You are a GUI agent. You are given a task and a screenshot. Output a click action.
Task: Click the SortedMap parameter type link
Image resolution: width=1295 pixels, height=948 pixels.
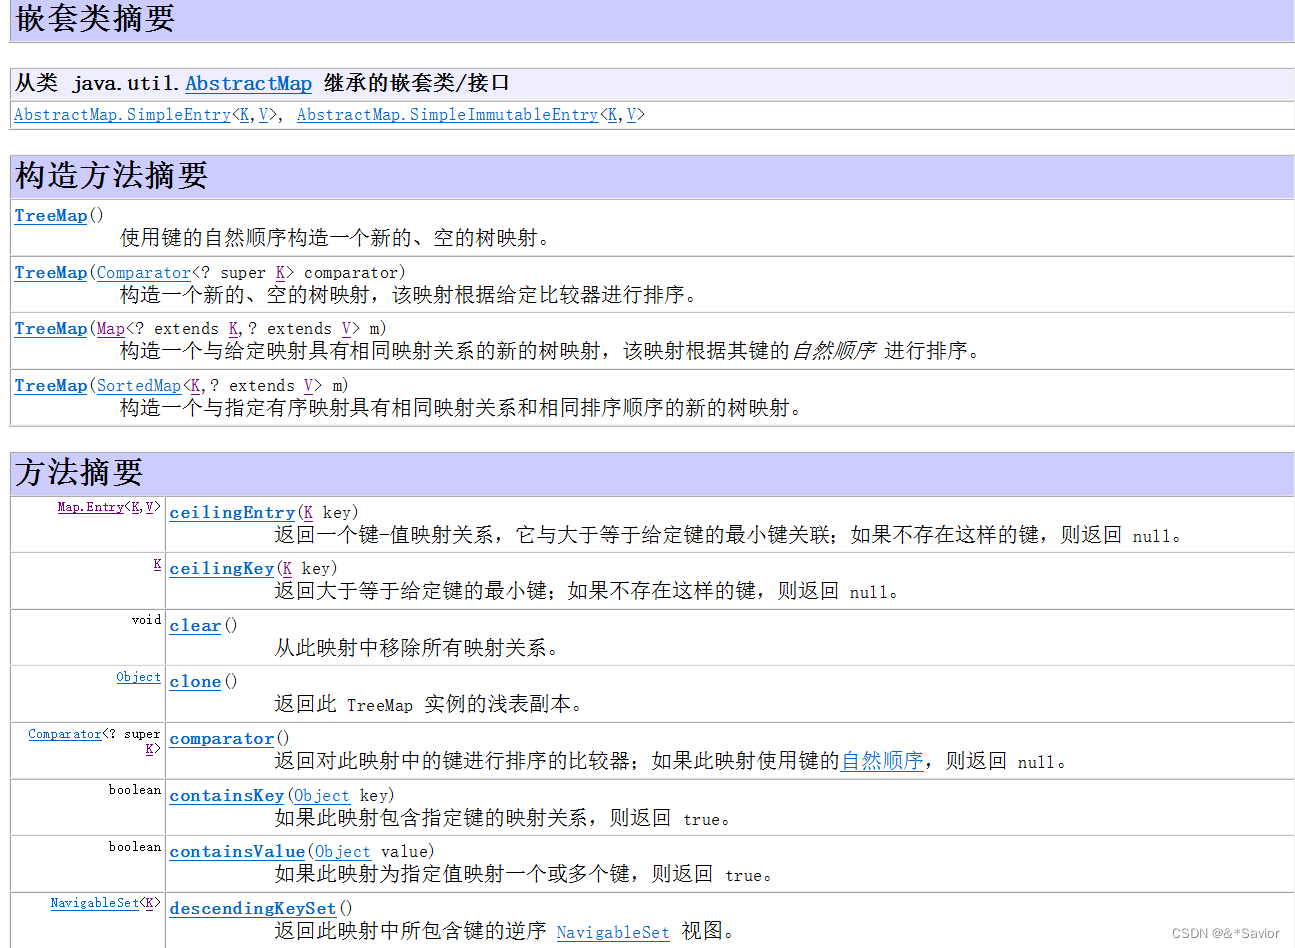[x=139, y=385]
